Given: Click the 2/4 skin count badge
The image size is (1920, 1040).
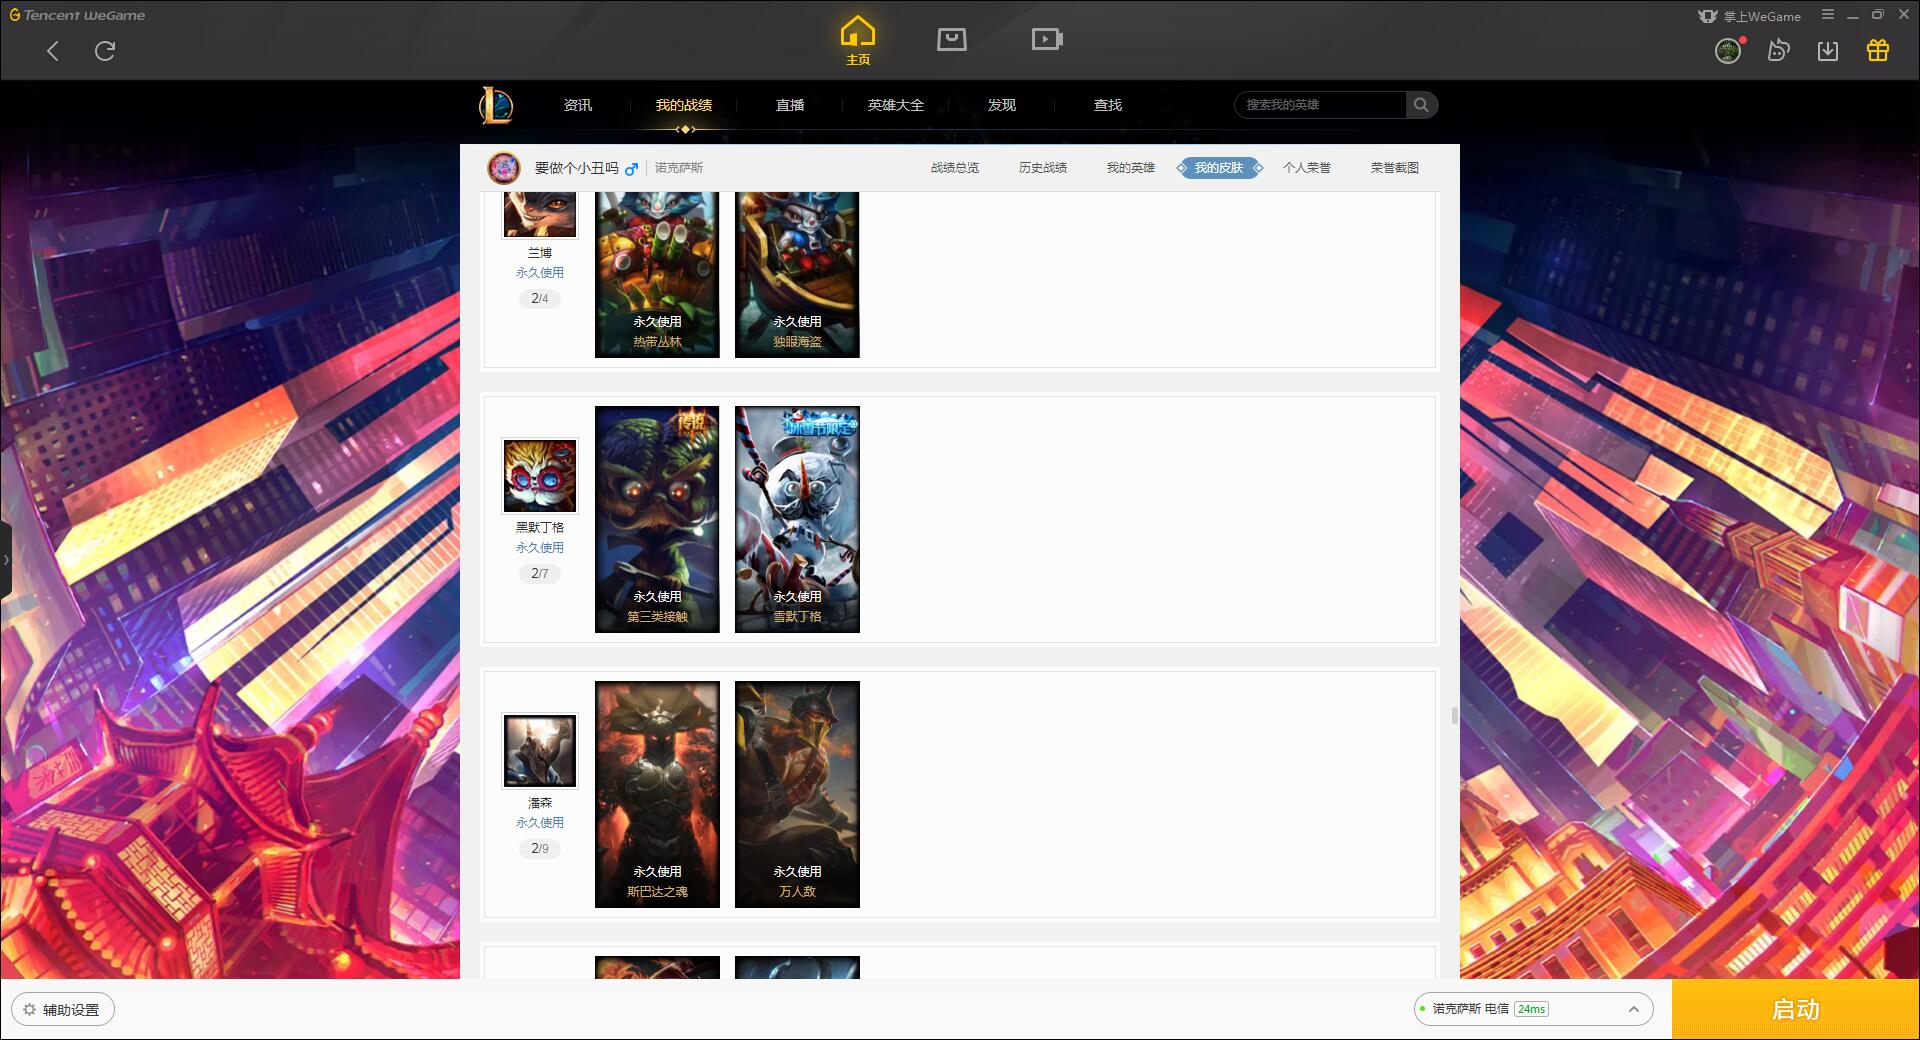Looking at the screenshot, I should 540,298.
